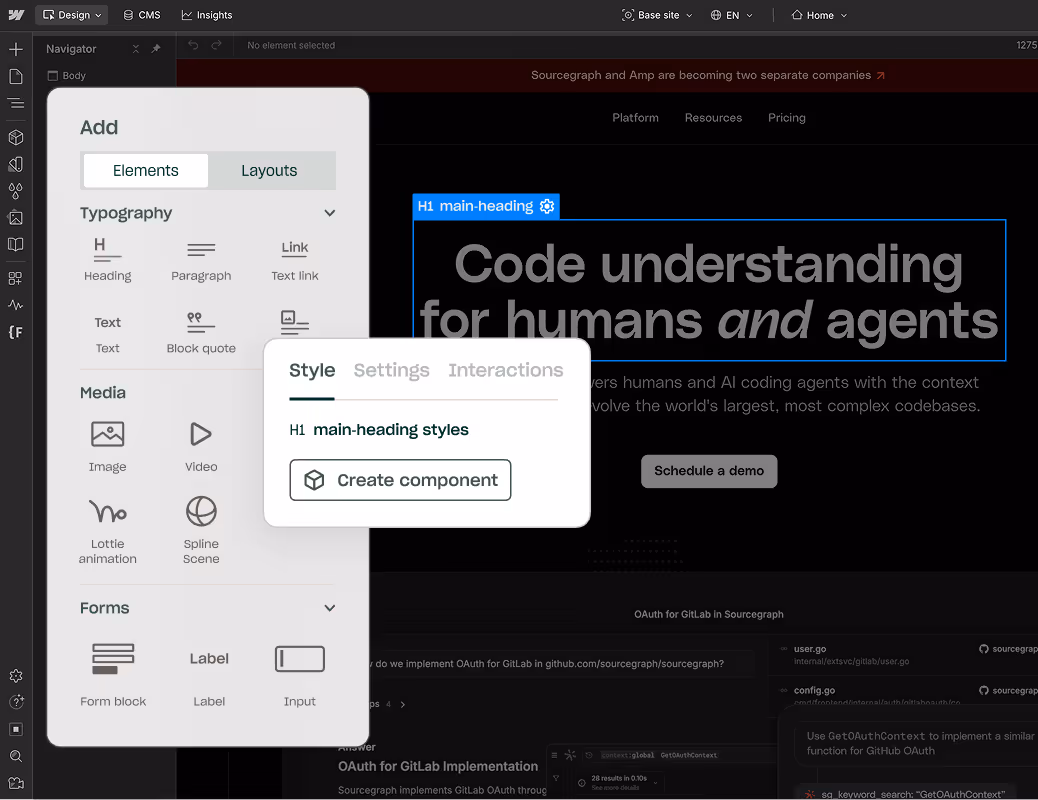Image resolution: width=1038 pixels, height=800 pixels.
Task: Pin the Navigator panel
Action: coord(156,48)
